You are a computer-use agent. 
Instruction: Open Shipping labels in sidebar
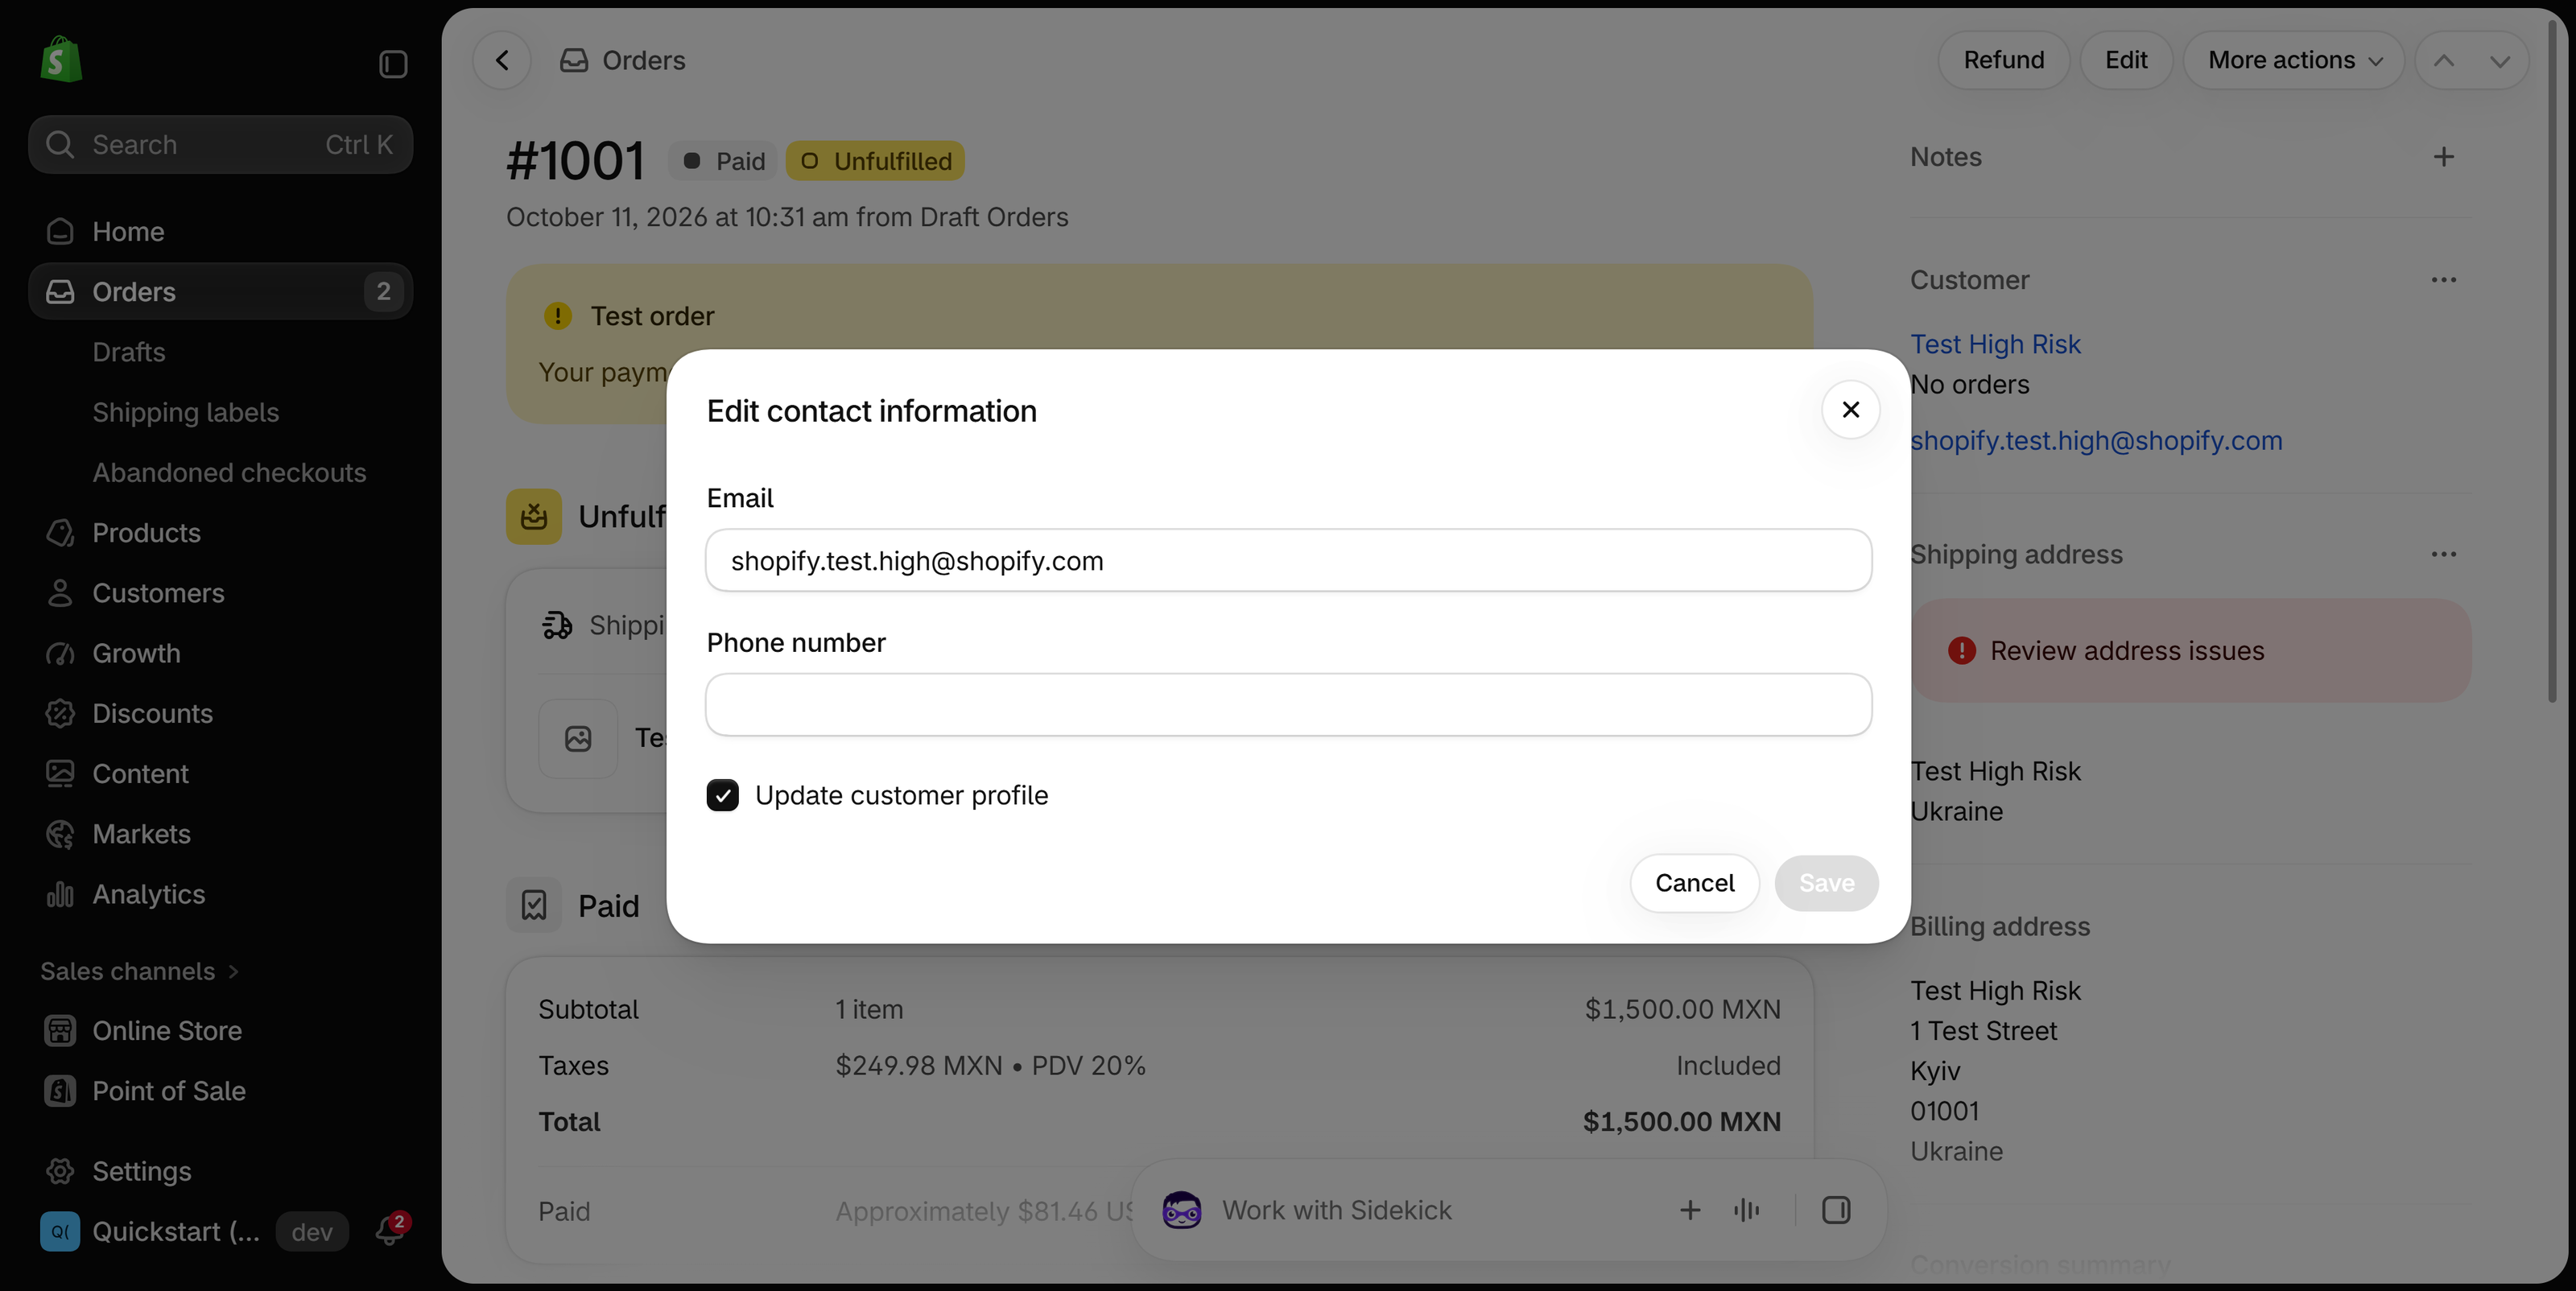point(186,412)
